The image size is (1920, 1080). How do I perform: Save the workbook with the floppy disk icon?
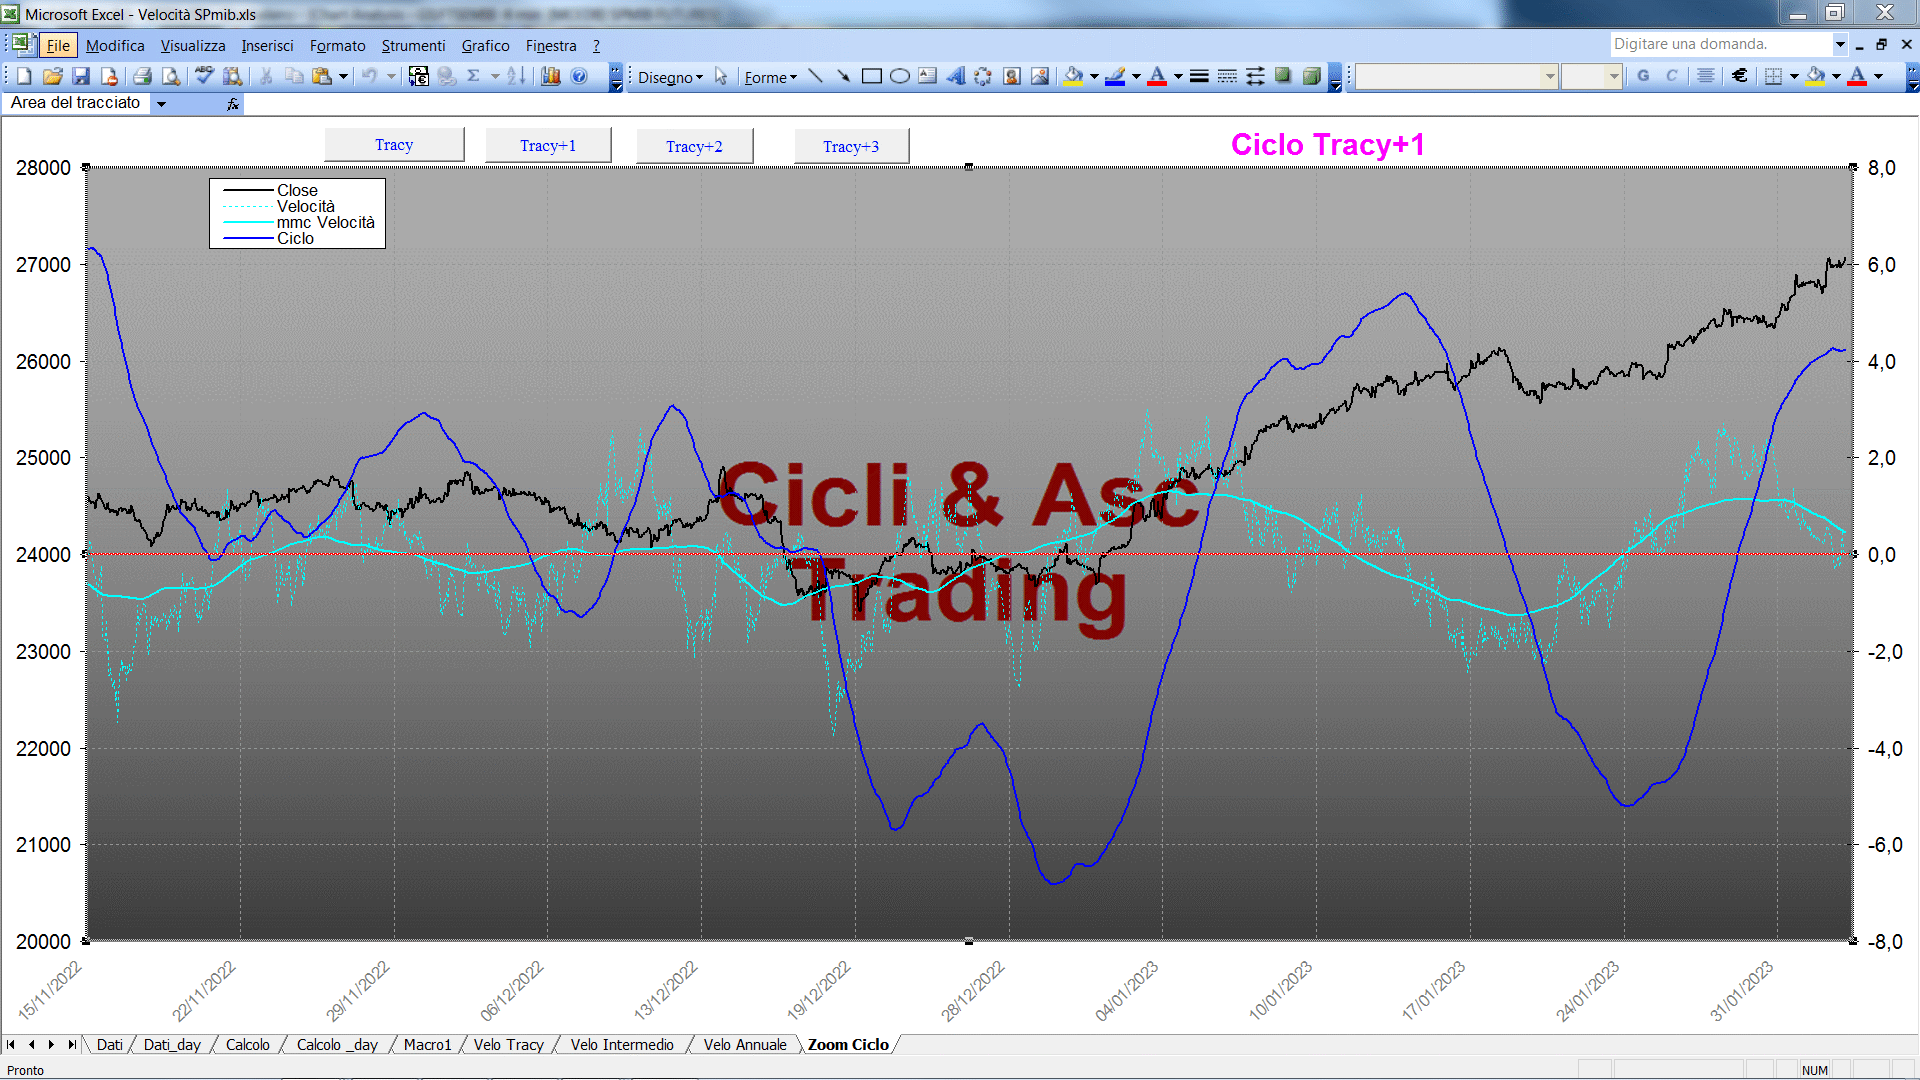[82, 77]
